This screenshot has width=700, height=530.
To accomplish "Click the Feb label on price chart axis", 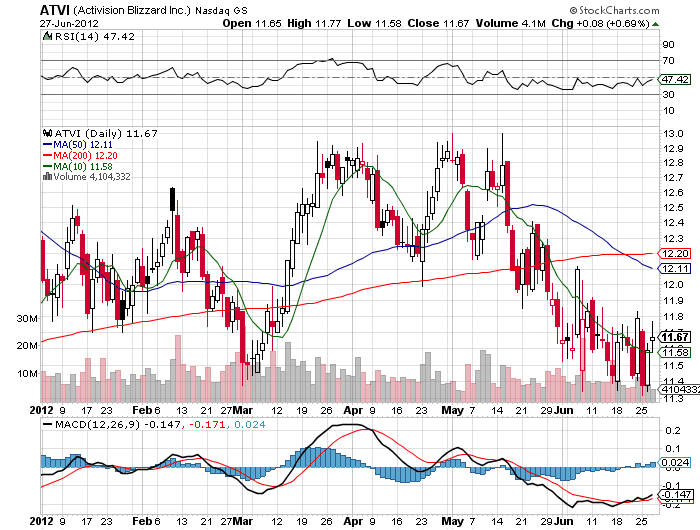I will pos(142,410).
